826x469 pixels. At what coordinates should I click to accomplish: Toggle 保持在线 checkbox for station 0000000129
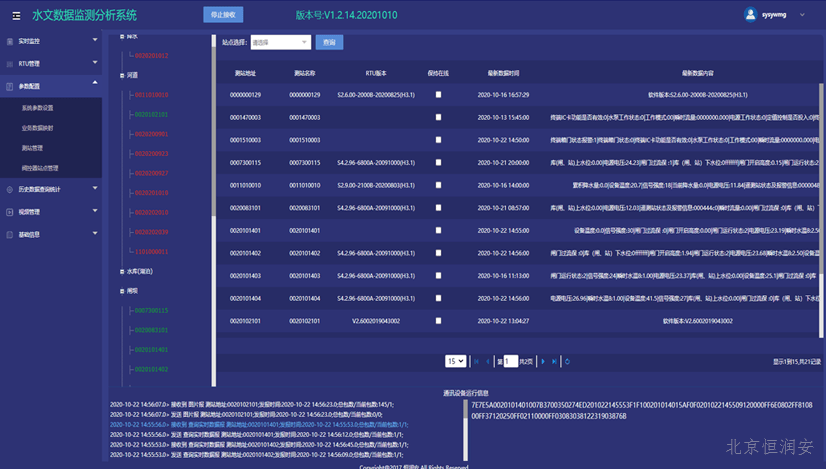point(438,95)
